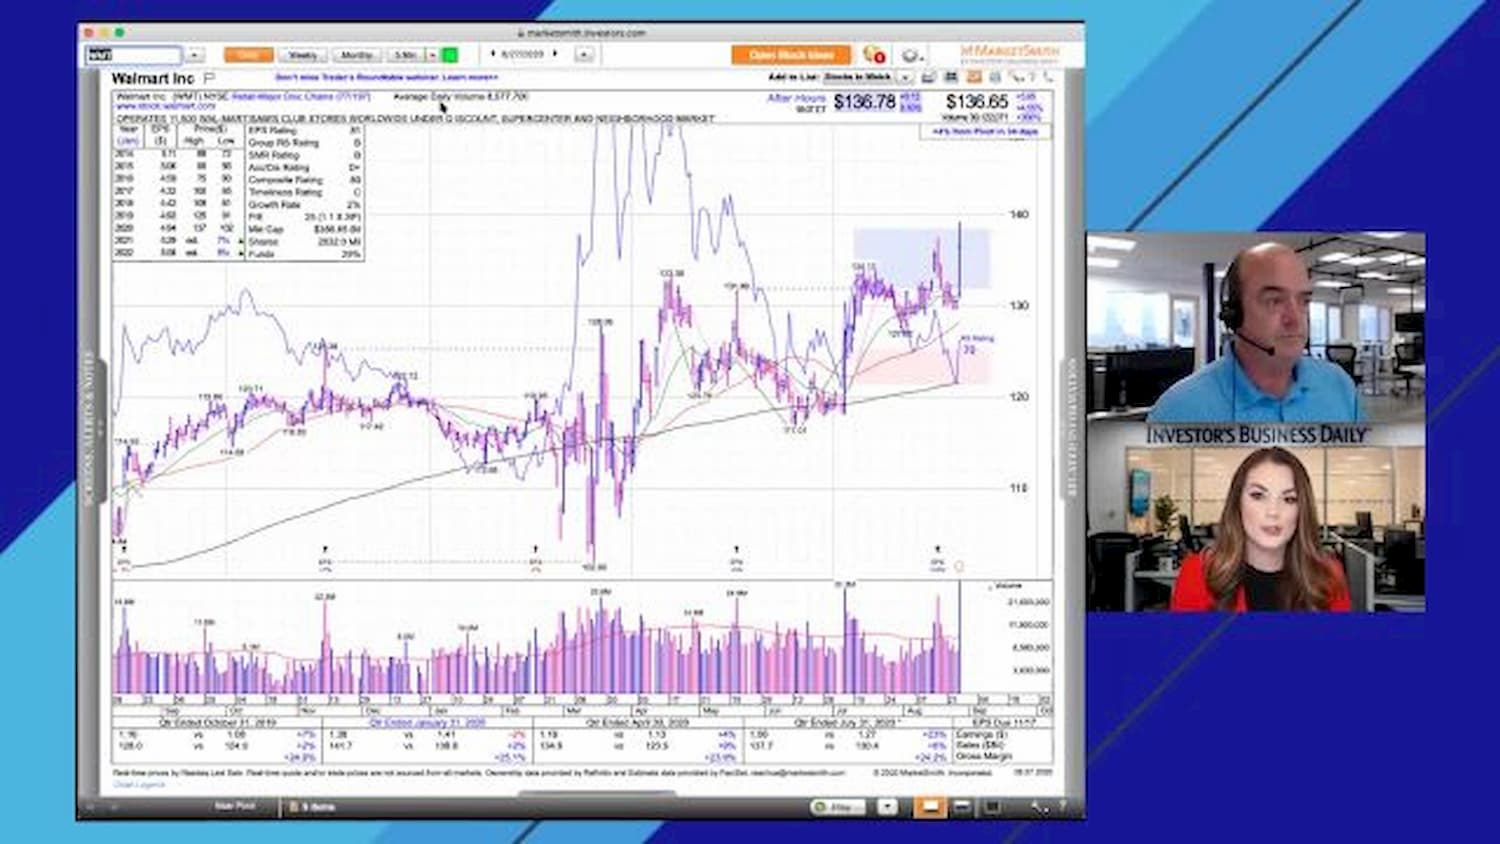Open the dropdown beside the Filter button
Screen dimensions: 1500x844
point(887,807)
